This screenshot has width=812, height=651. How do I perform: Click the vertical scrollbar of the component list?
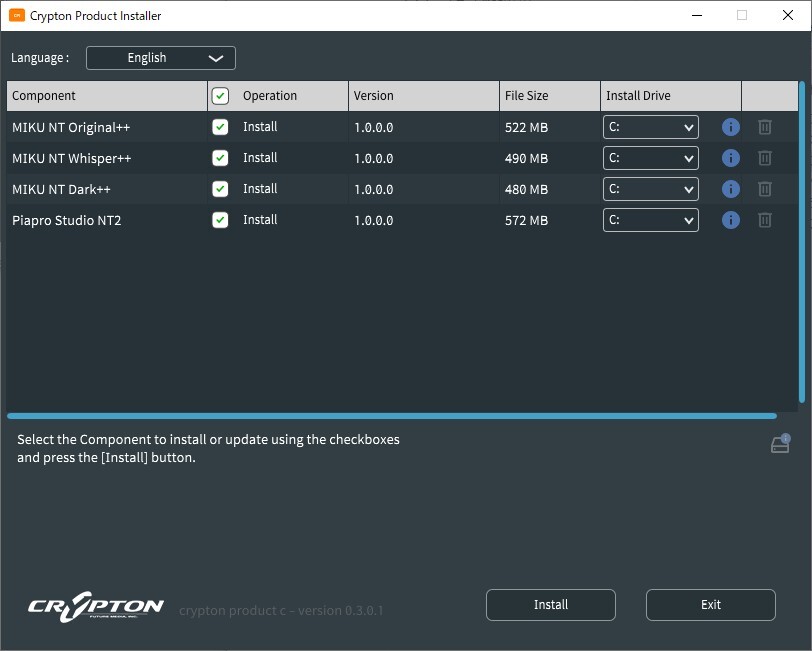point(802,242)
